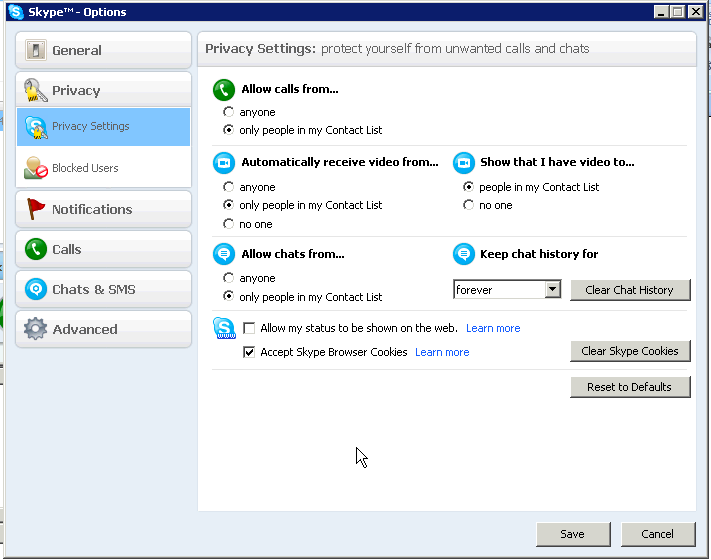
Task: Click the Chats & SMS bubble icon
Action: pyautogui.click(x=36, y=289)
